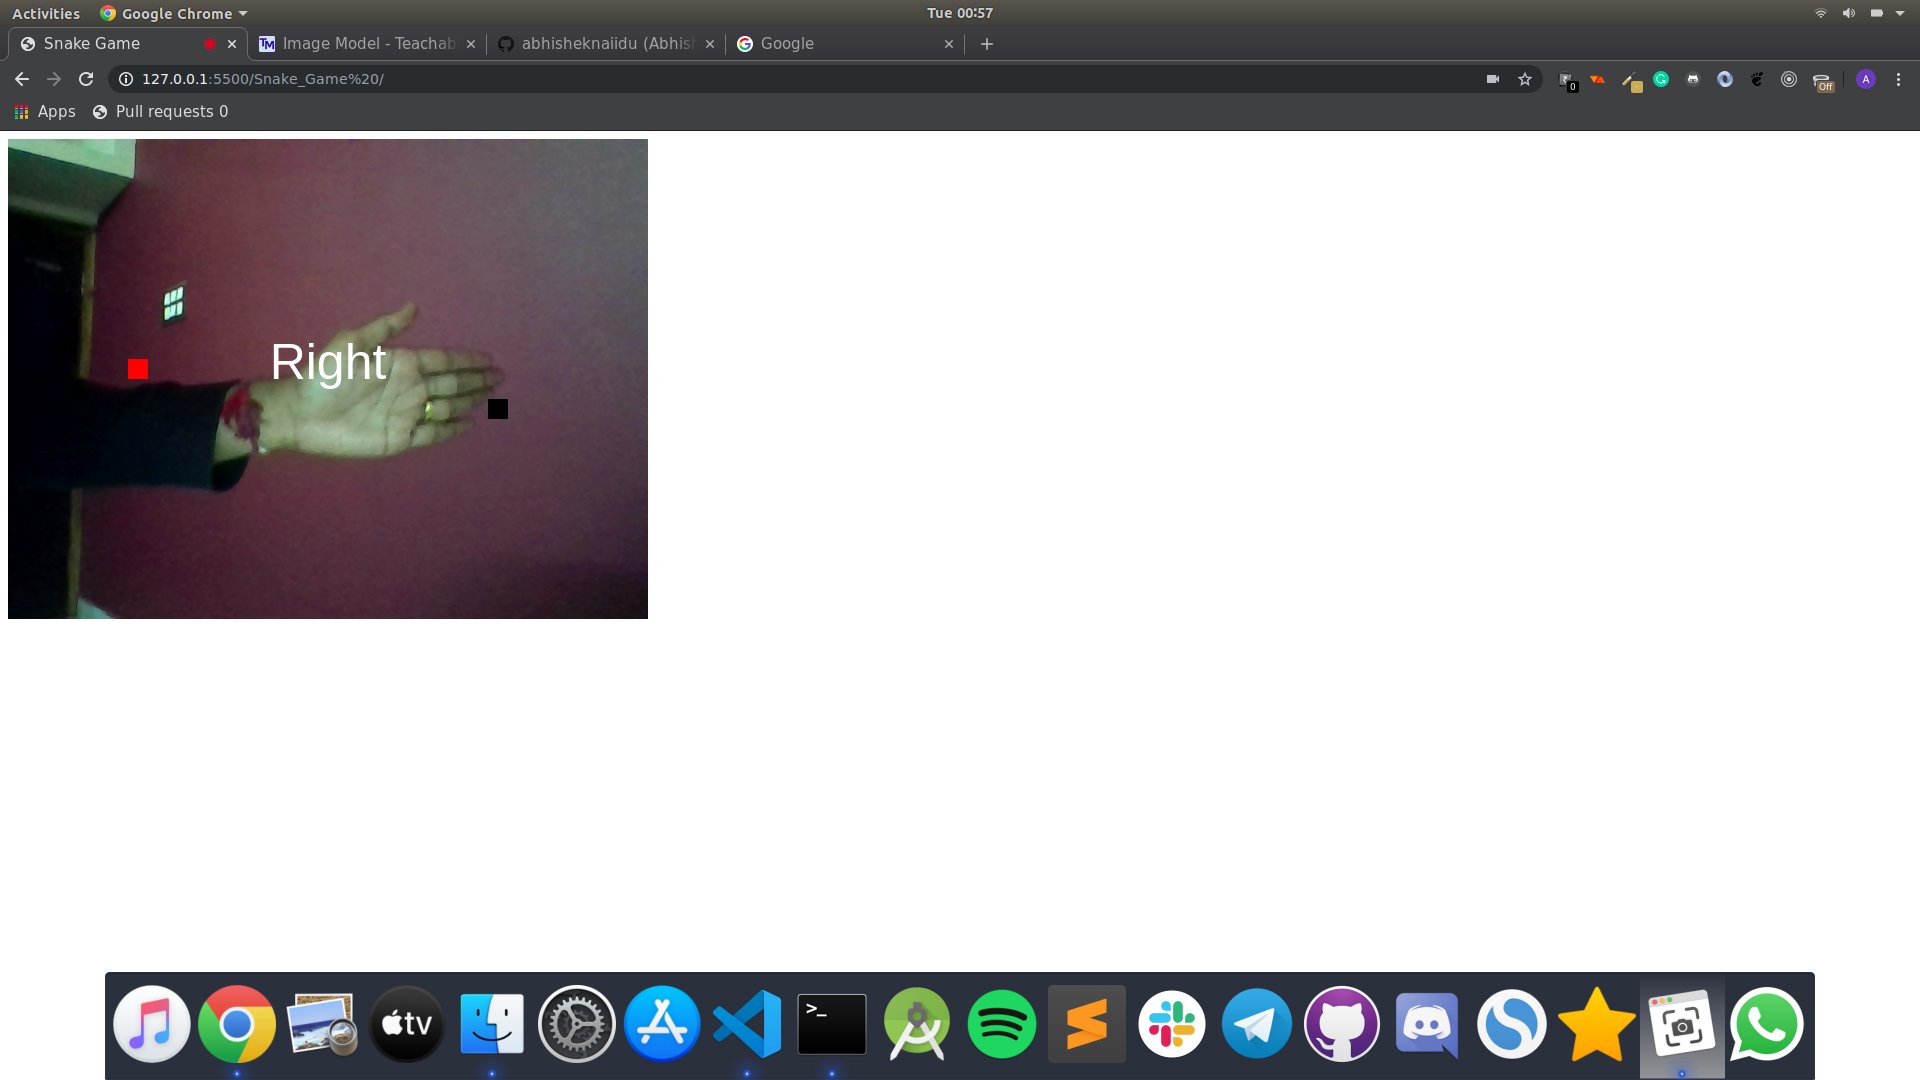Open the Grammarly extension icon
Image resolution: width=1920 pixels, height=1080 pixels.
[1661, 79]
